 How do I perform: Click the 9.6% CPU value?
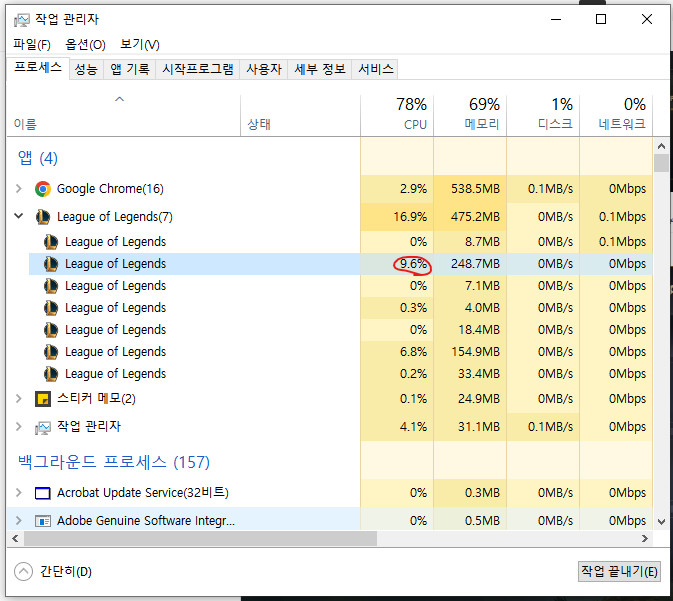(x=413, y=264)
